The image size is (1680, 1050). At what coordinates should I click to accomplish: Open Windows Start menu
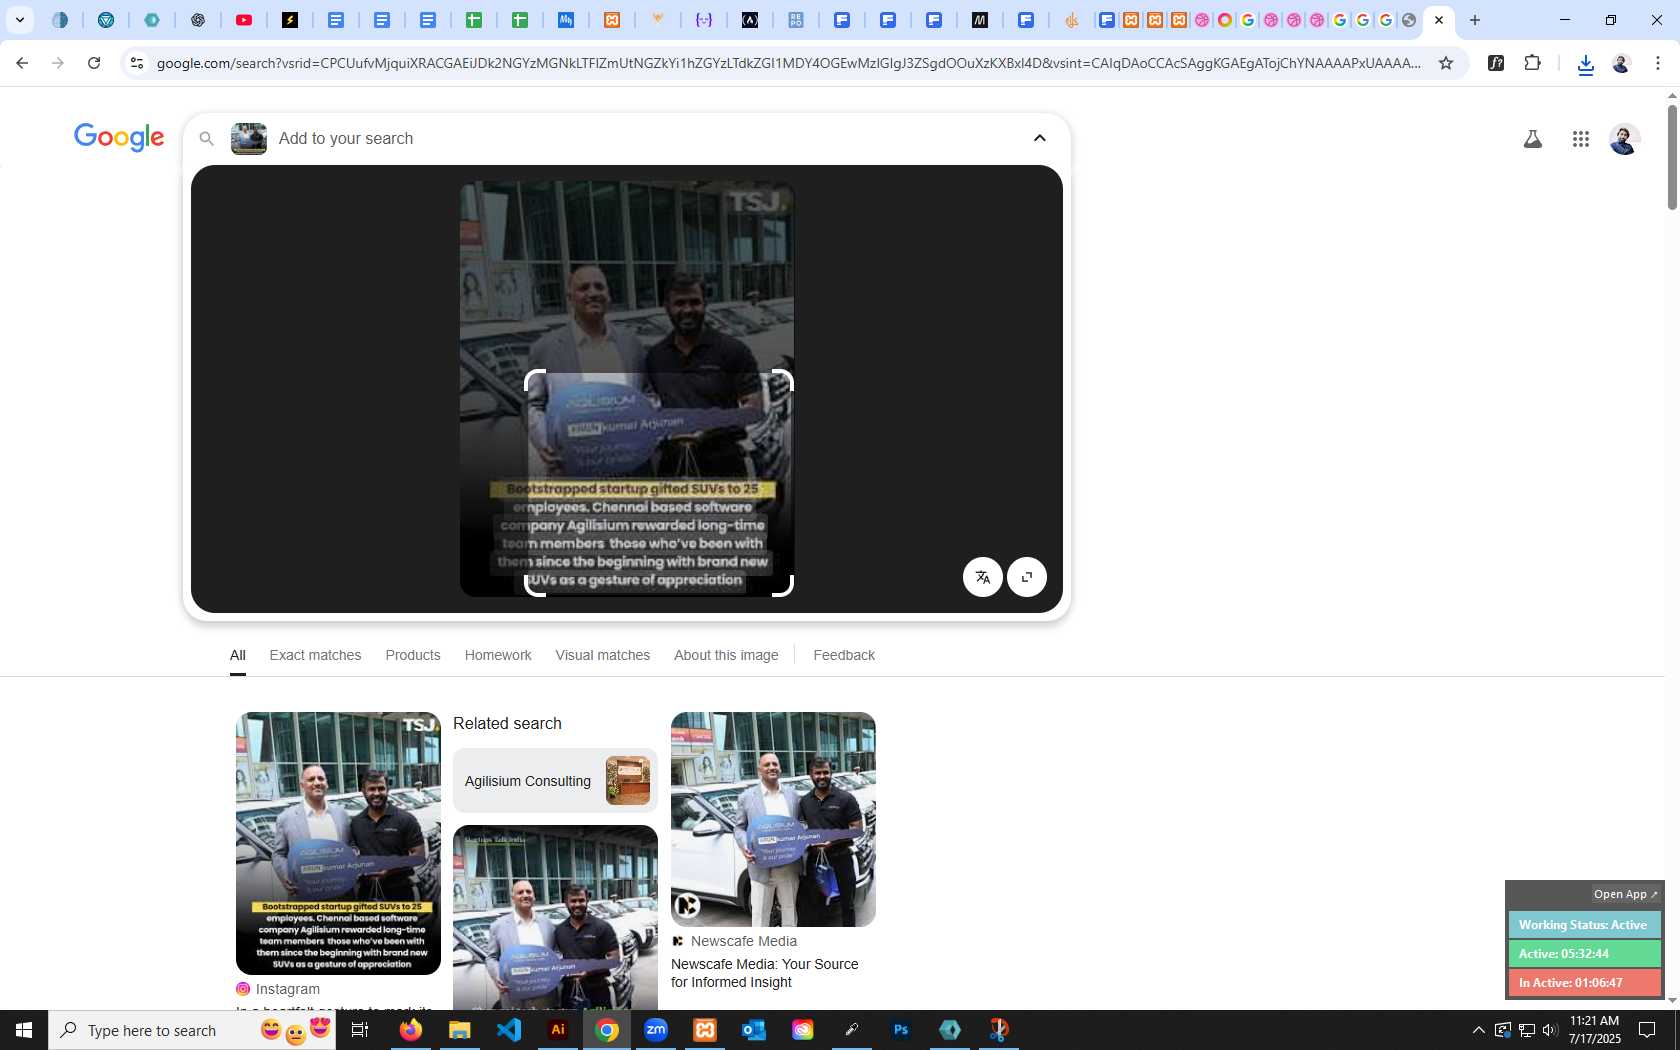click(x=24, y=1030)
